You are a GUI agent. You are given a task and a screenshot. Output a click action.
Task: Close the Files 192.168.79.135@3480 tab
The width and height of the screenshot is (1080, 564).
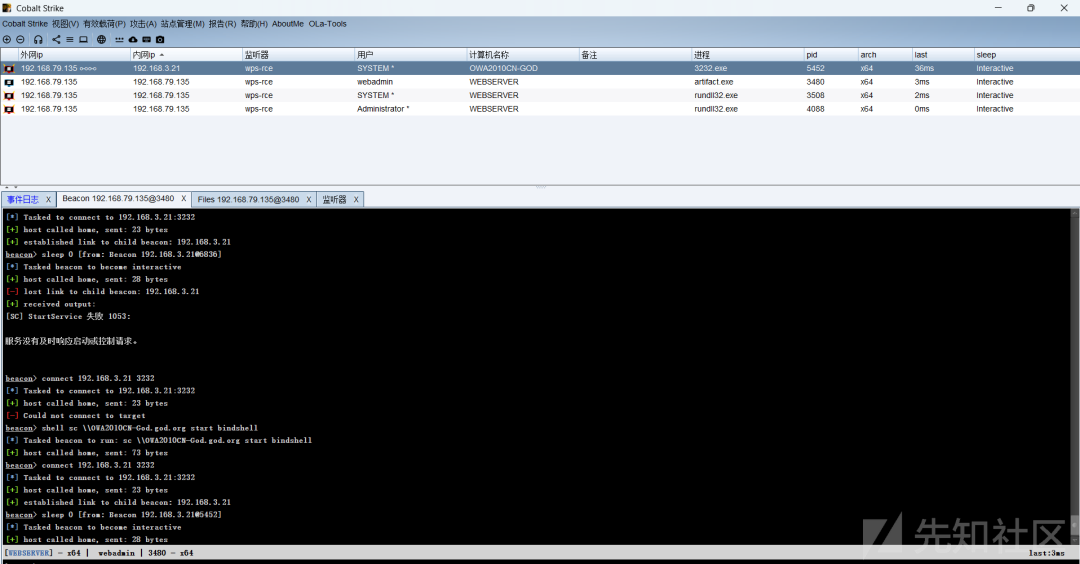pos(309,199)
